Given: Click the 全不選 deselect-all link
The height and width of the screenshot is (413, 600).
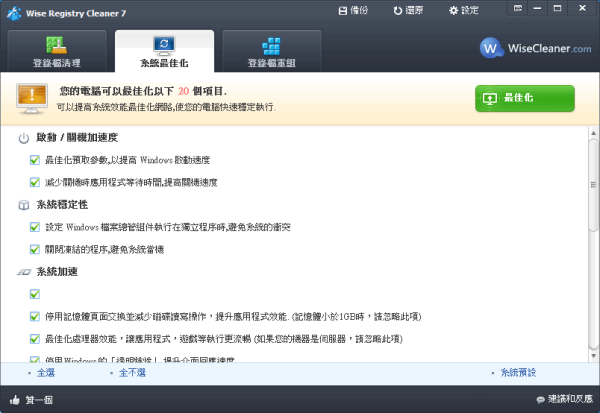Looking at the screenshot, I should pyautogui.click(x=132, y=373).
